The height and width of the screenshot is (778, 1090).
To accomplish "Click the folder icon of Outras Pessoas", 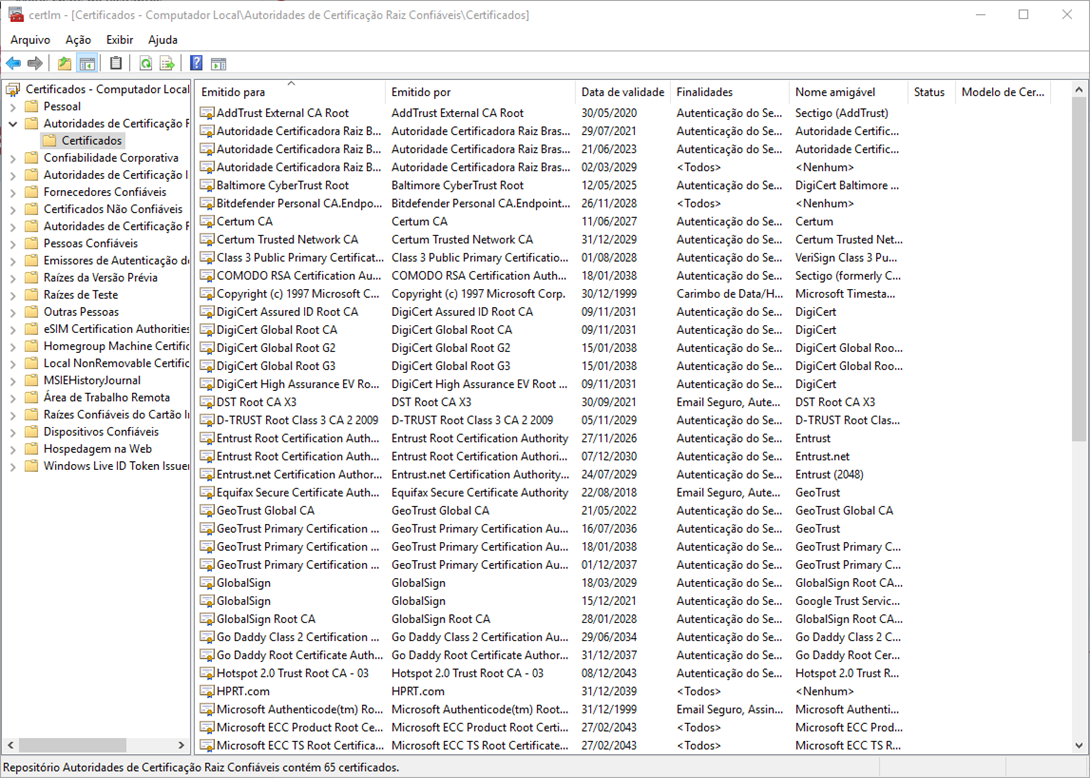I will coord(31,312).
